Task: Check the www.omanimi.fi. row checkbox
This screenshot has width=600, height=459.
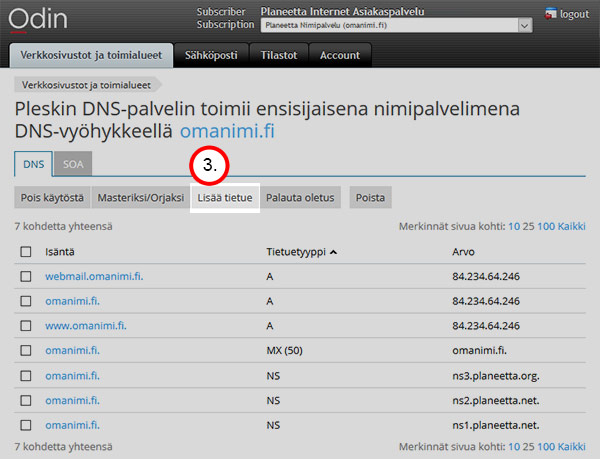Action: [26, 326]
